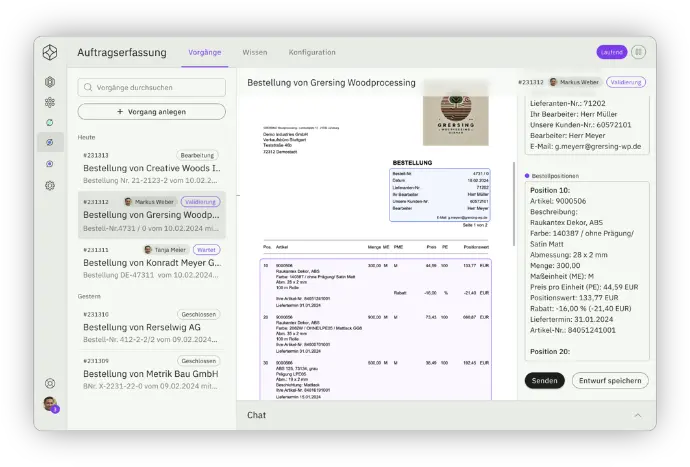Toggle the Laufend status pill
This screenshot has width=690, height=467.
[611, 52]
